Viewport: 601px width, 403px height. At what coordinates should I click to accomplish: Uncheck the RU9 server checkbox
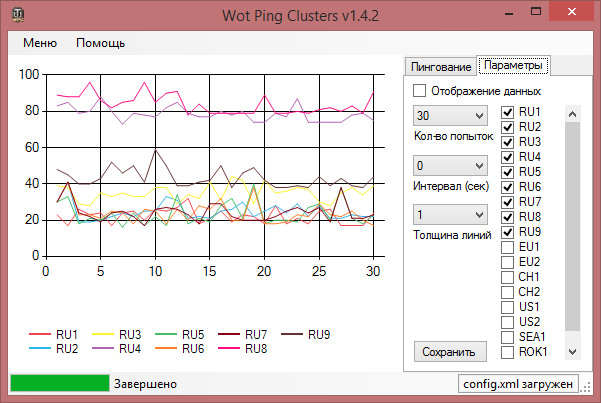(x=507, y=232)
